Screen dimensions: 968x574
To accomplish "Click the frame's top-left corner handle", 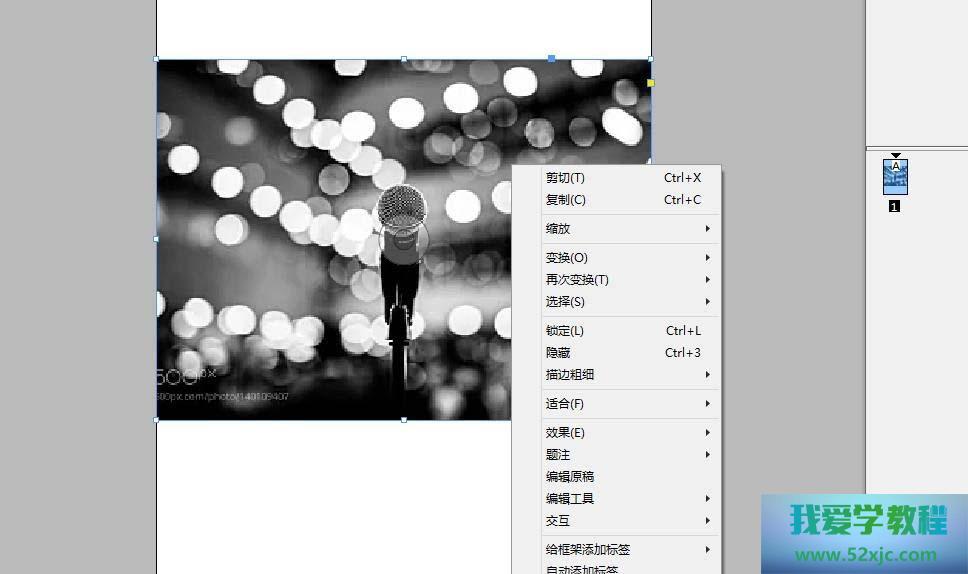I will coord(157,60).
